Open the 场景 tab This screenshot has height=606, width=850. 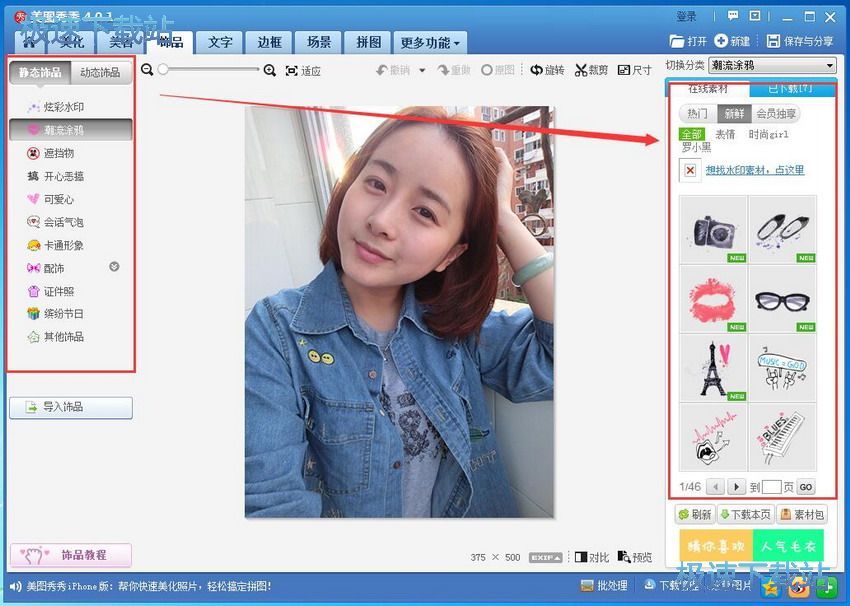pos(319,42)
